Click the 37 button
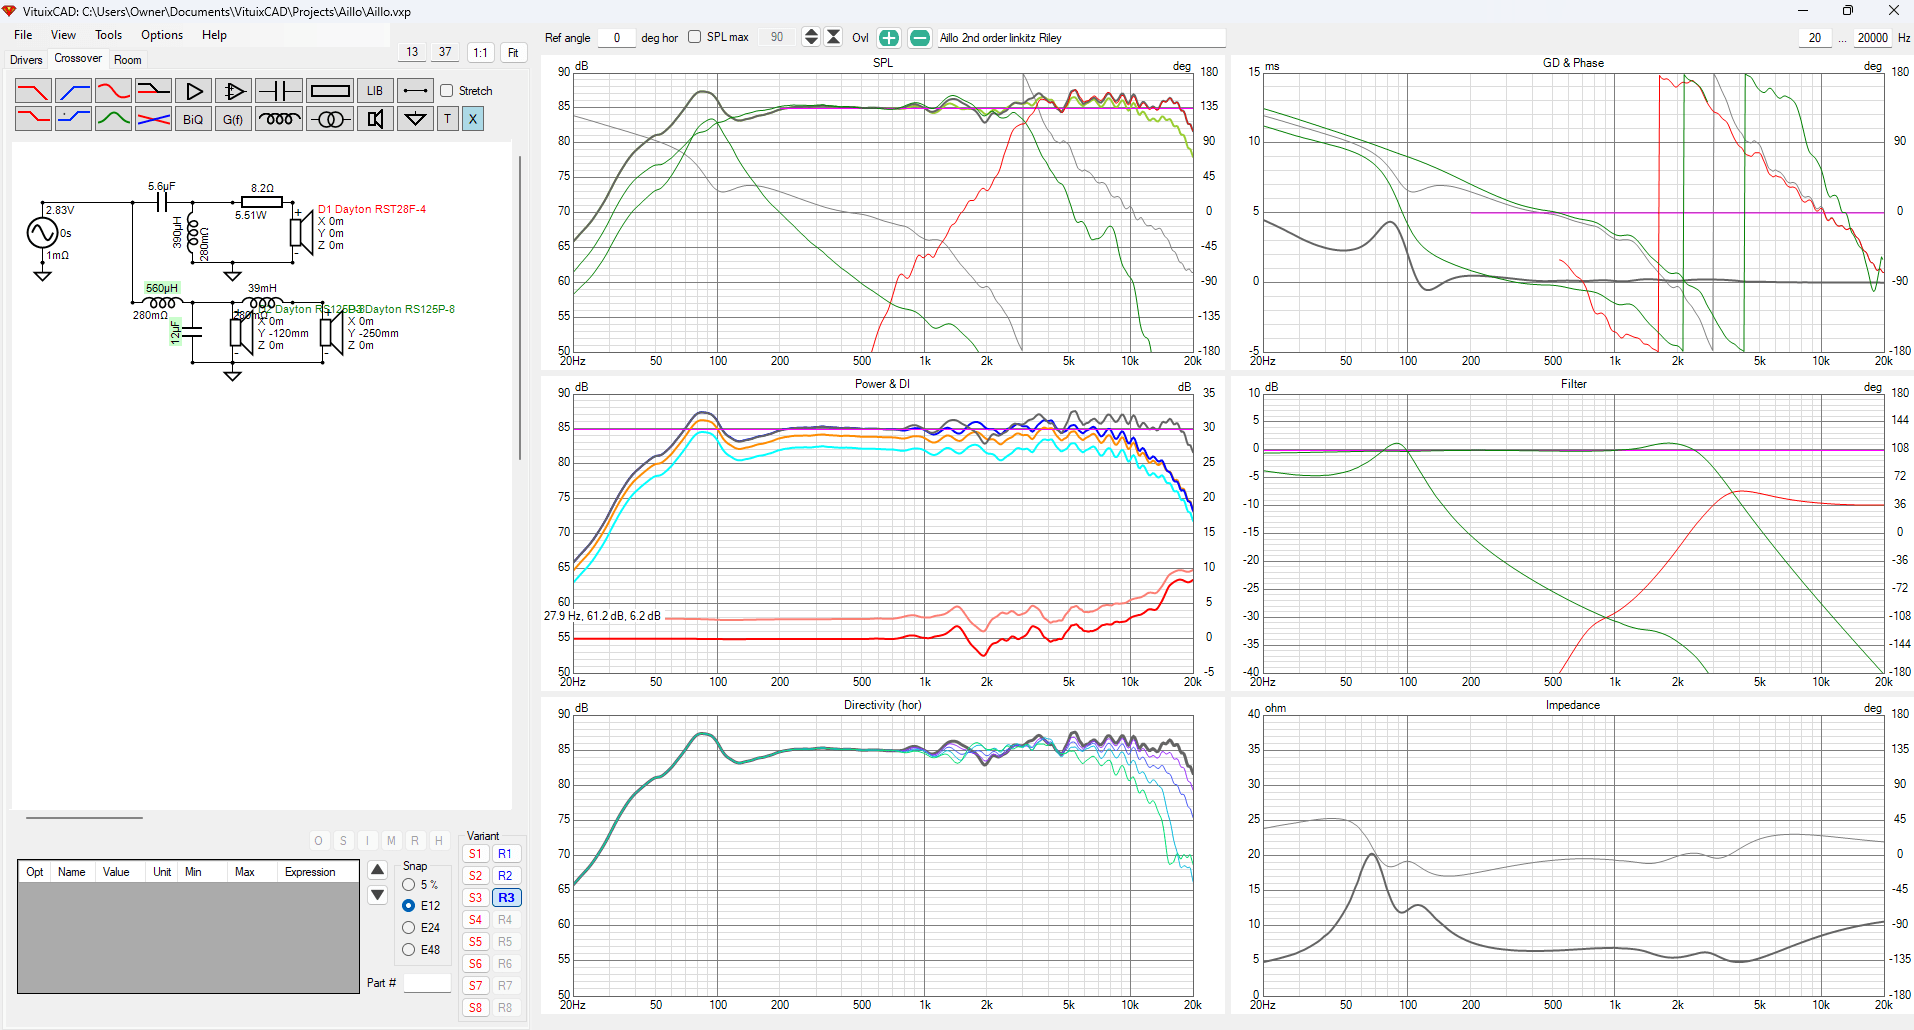Image resolution: width=1914 pixels, height=1030 pixels. [445, 52]
